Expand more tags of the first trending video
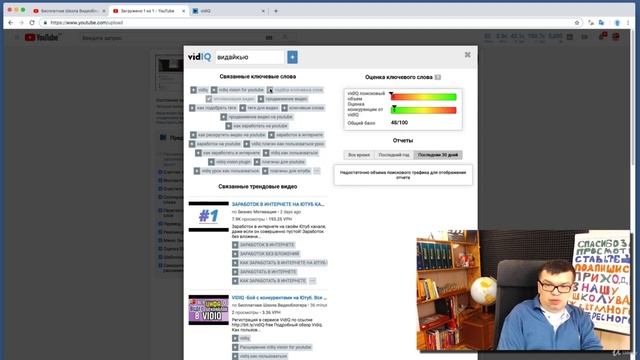This screenshot has height=360, width=640. point(312,281)
